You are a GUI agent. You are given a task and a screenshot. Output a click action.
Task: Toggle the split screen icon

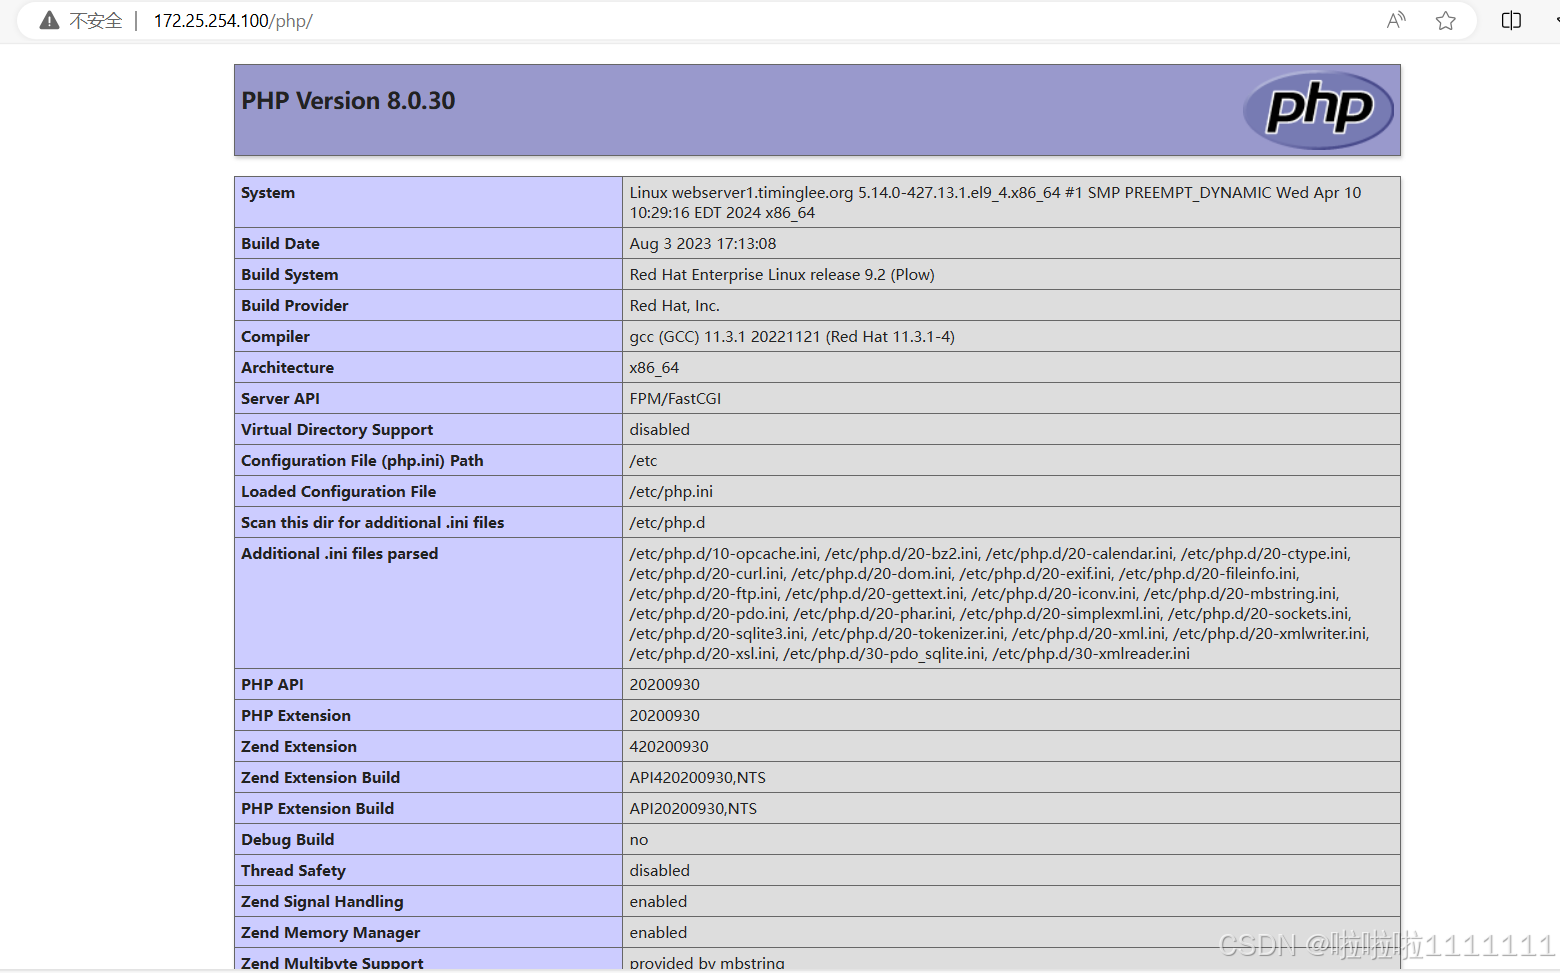coord(1511,20)
